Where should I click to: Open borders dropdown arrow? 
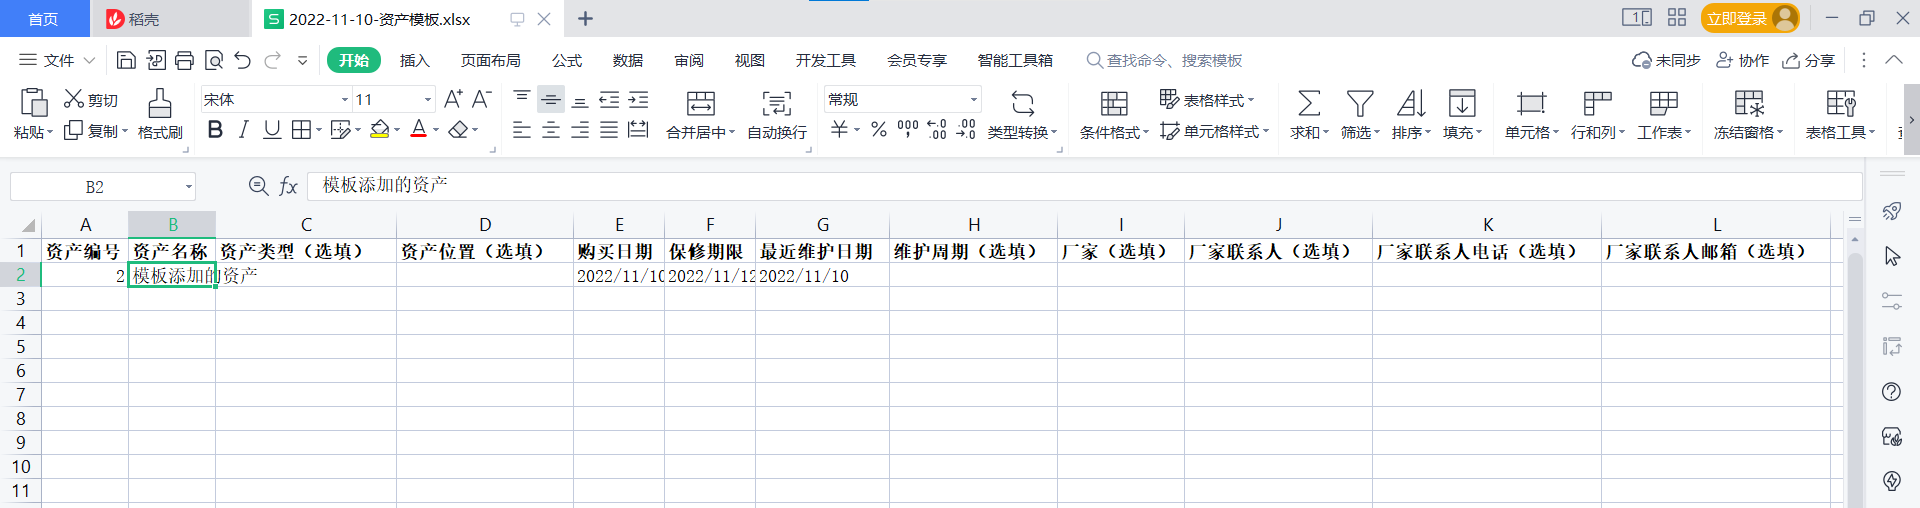pos(319,130)
